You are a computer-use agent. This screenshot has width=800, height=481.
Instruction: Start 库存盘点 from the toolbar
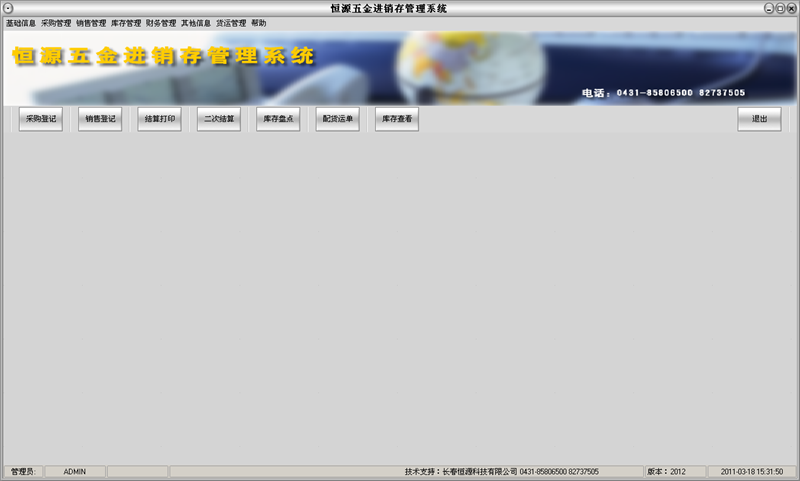(278, 119)
